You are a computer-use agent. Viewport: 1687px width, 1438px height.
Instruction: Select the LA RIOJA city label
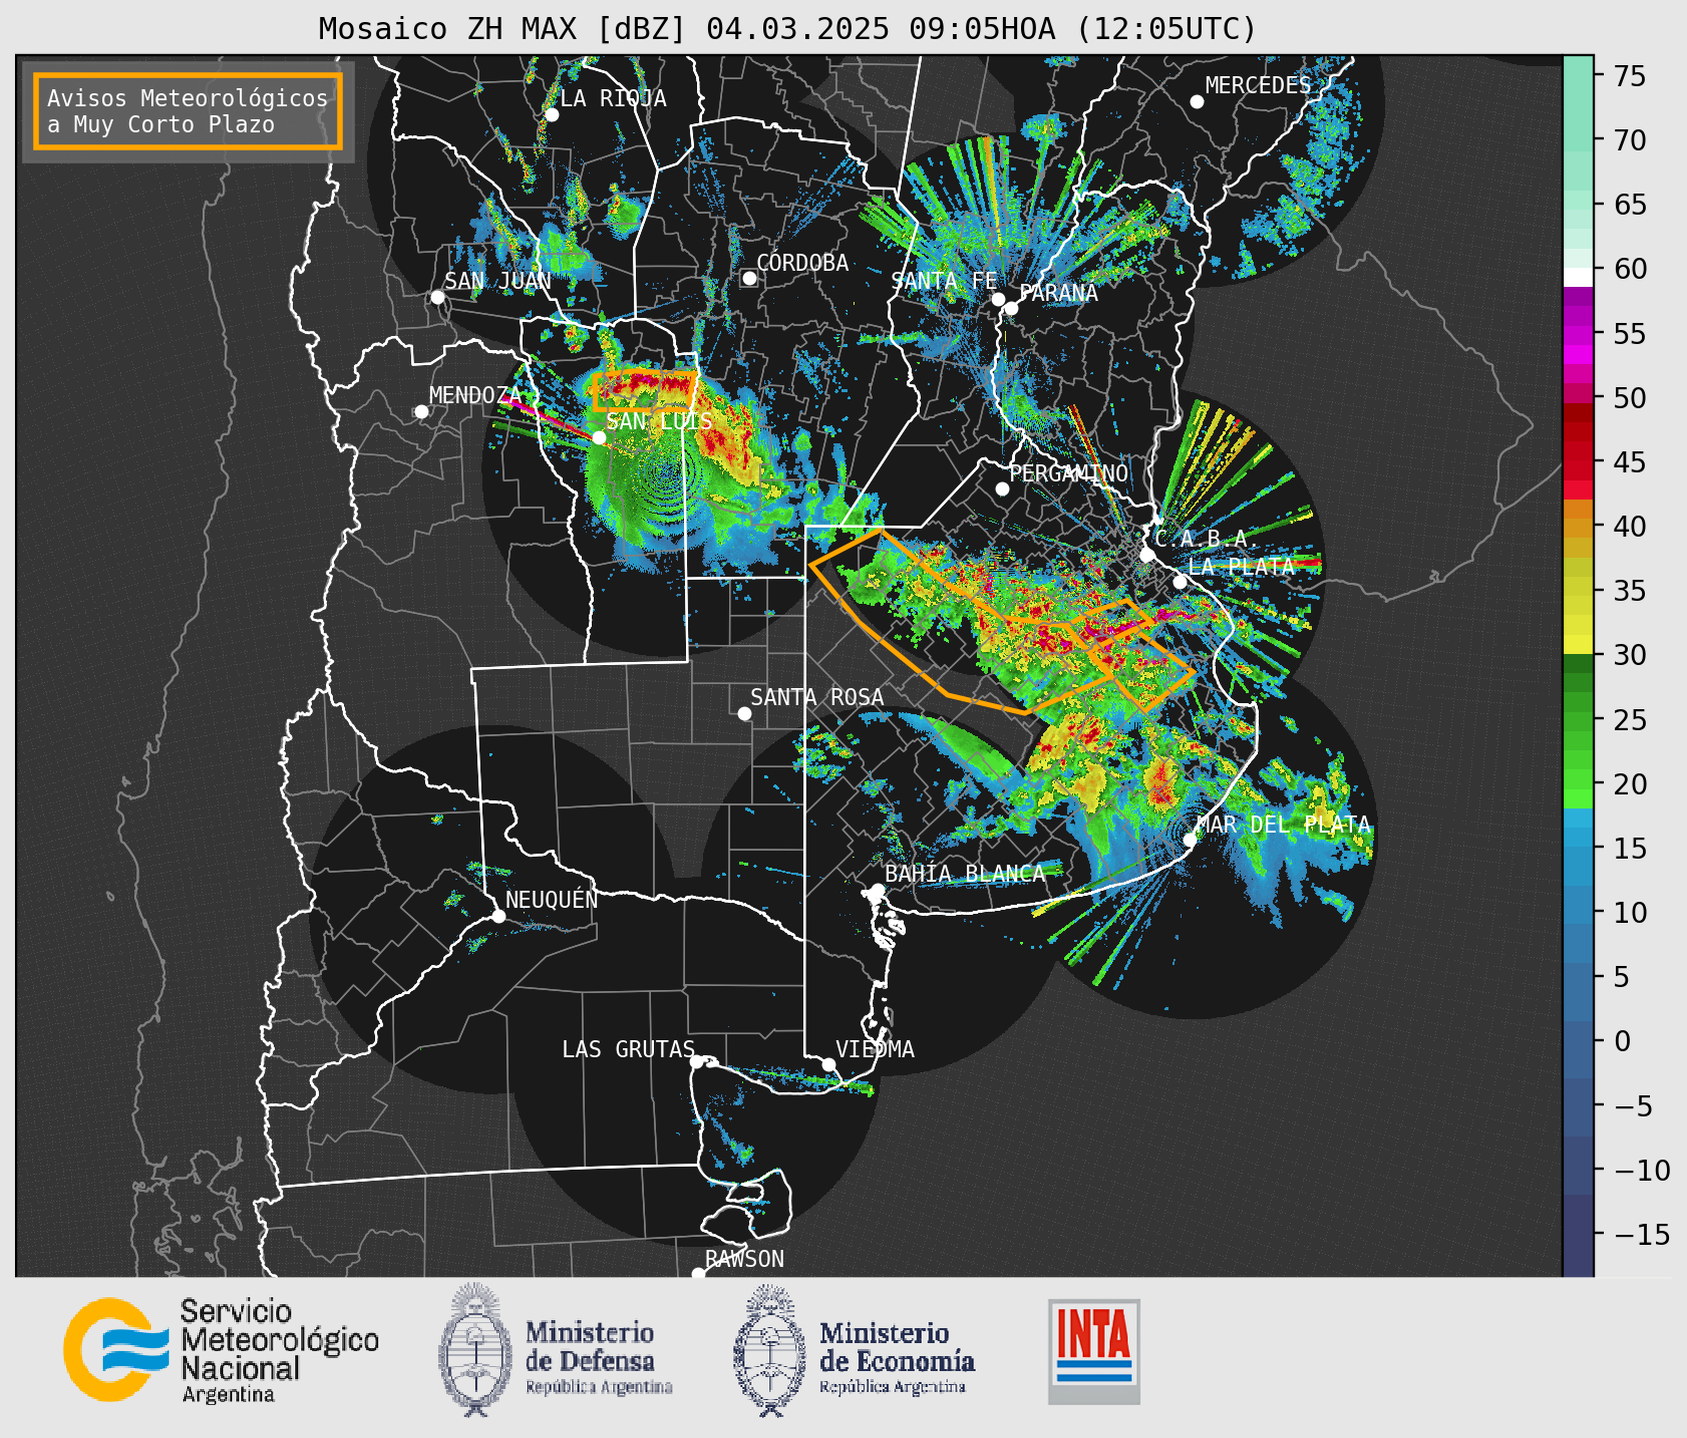[613, 98]
